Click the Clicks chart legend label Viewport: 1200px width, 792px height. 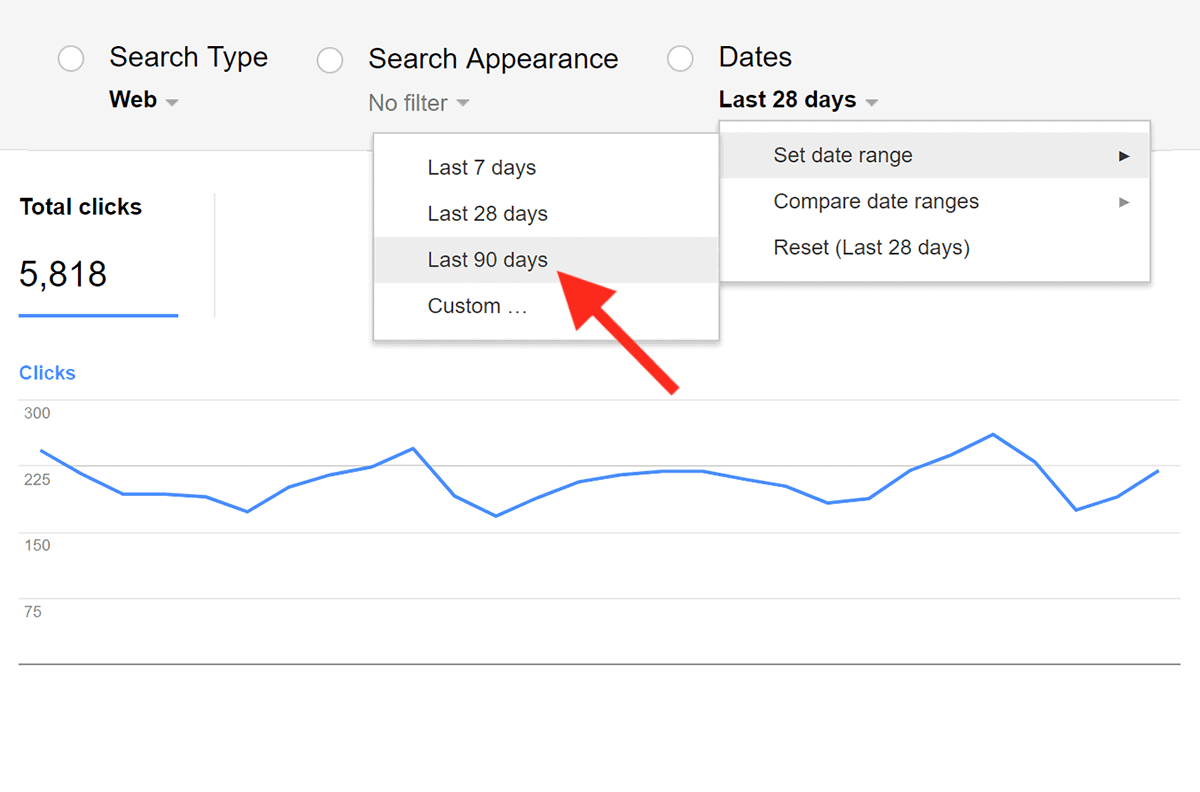tap(47, 373)
